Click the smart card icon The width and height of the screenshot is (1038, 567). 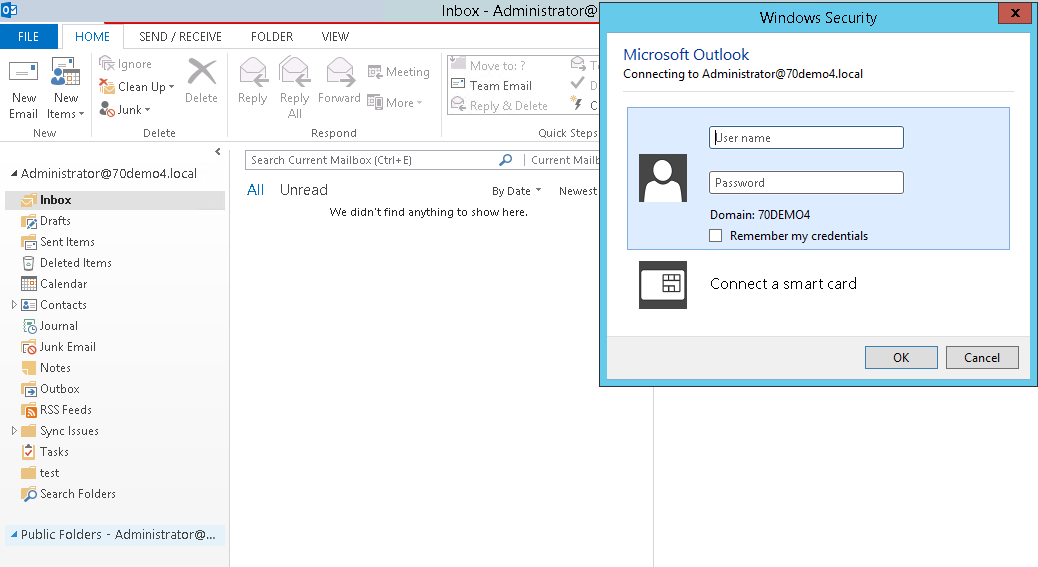[x=663, y=284]
